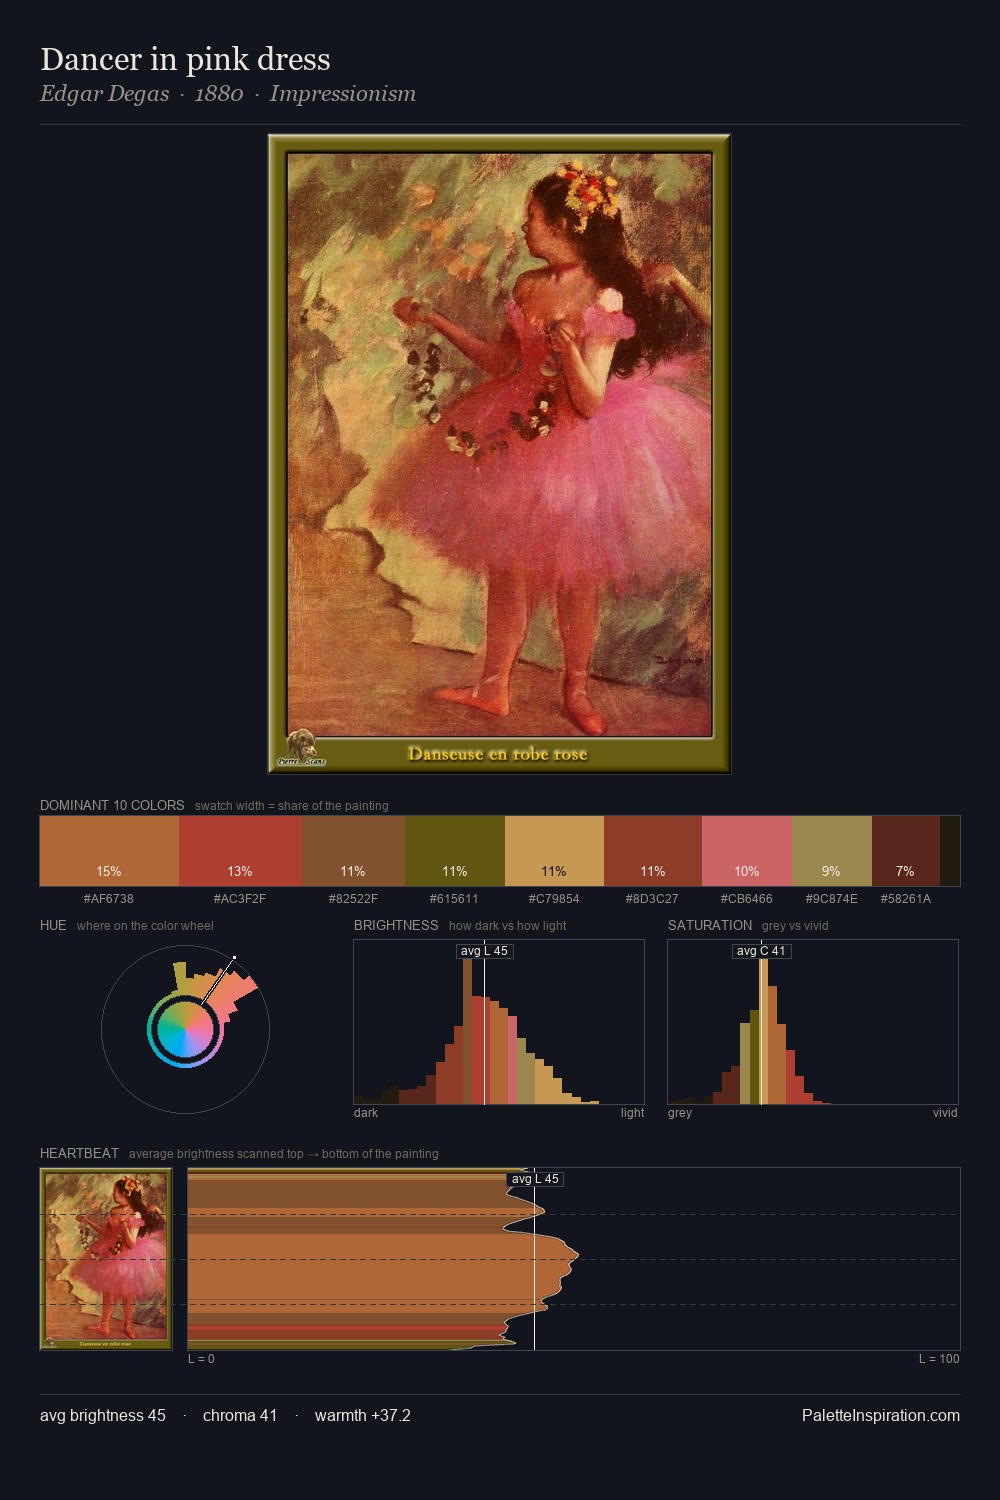
Task: Click the '1880' year text
Action: pos(219,94)
